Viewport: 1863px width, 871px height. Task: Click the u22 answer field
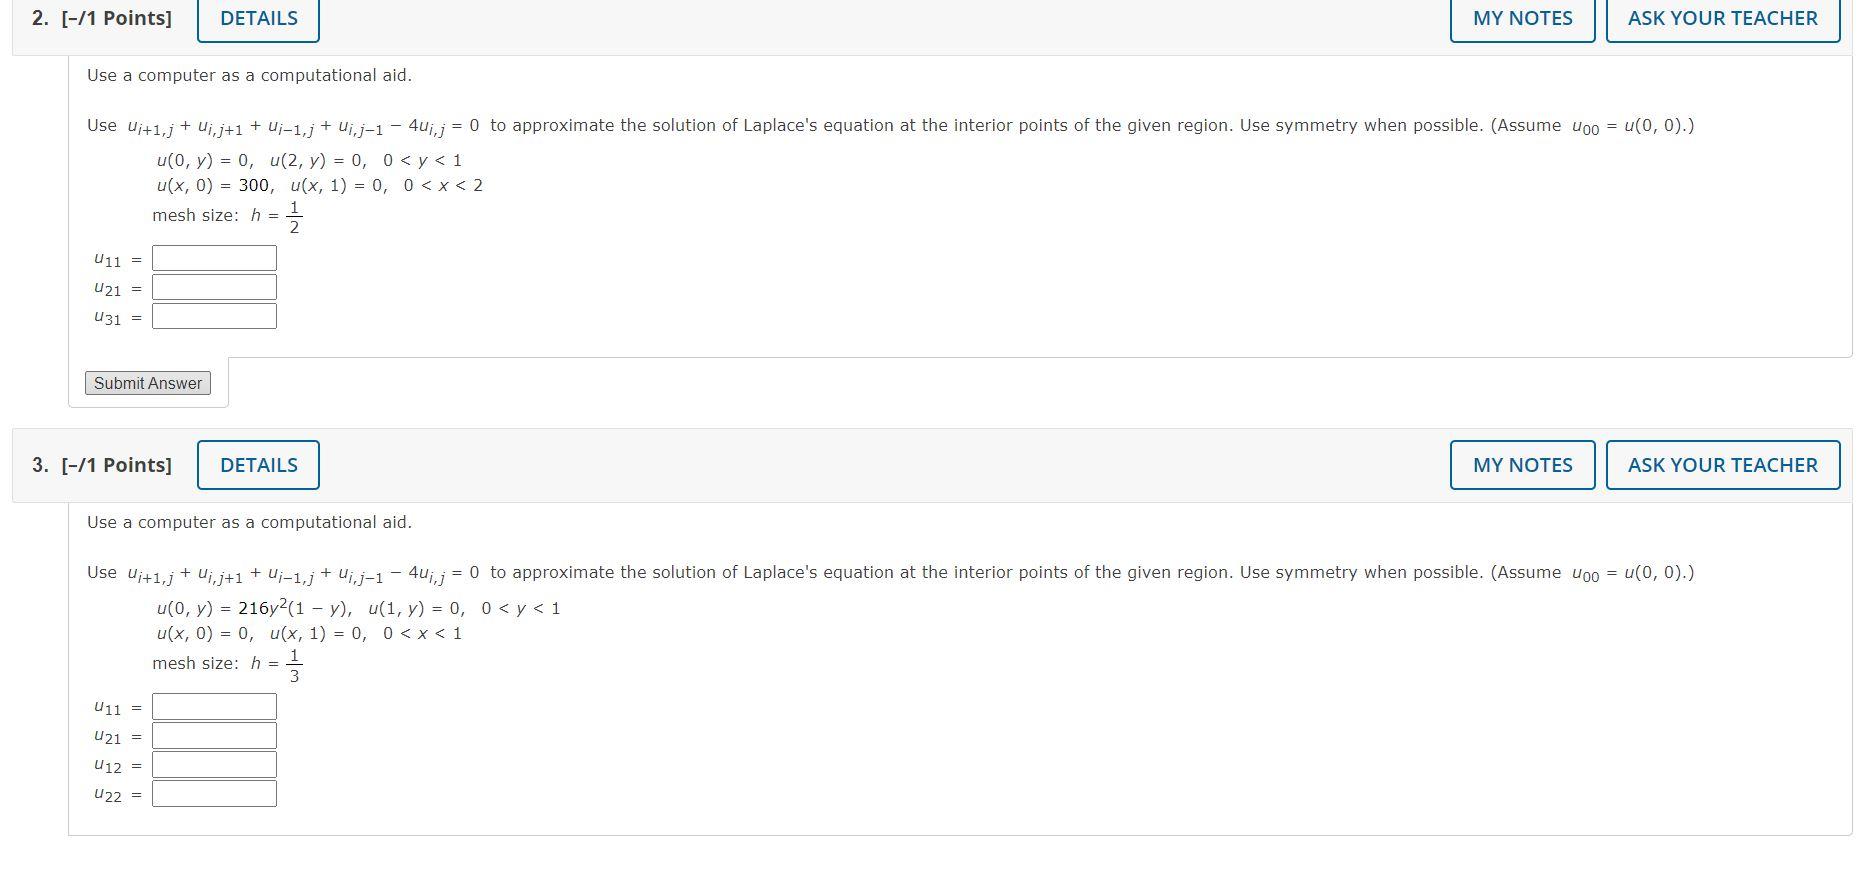213,793
